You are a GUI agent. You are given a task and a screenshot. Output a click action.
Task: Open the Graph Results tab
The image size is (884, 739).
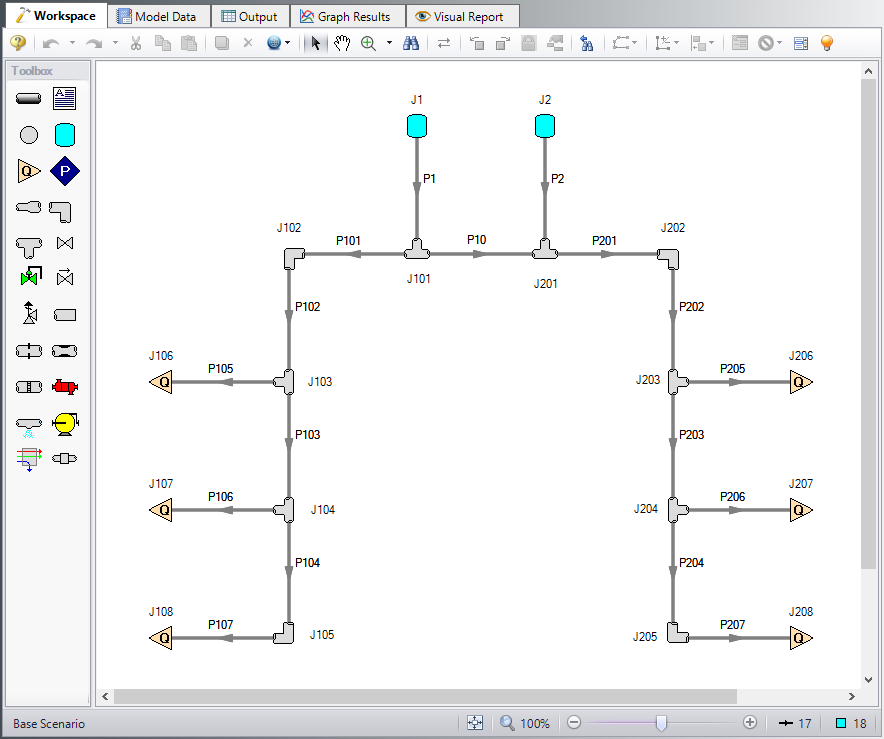(x=347, y=15)
